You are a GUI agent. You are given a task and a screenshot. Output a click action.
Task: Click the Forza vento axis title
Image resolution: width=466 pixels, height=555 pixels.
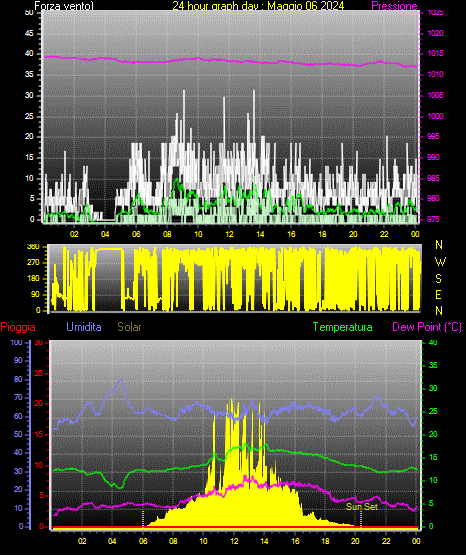point(64,6)
